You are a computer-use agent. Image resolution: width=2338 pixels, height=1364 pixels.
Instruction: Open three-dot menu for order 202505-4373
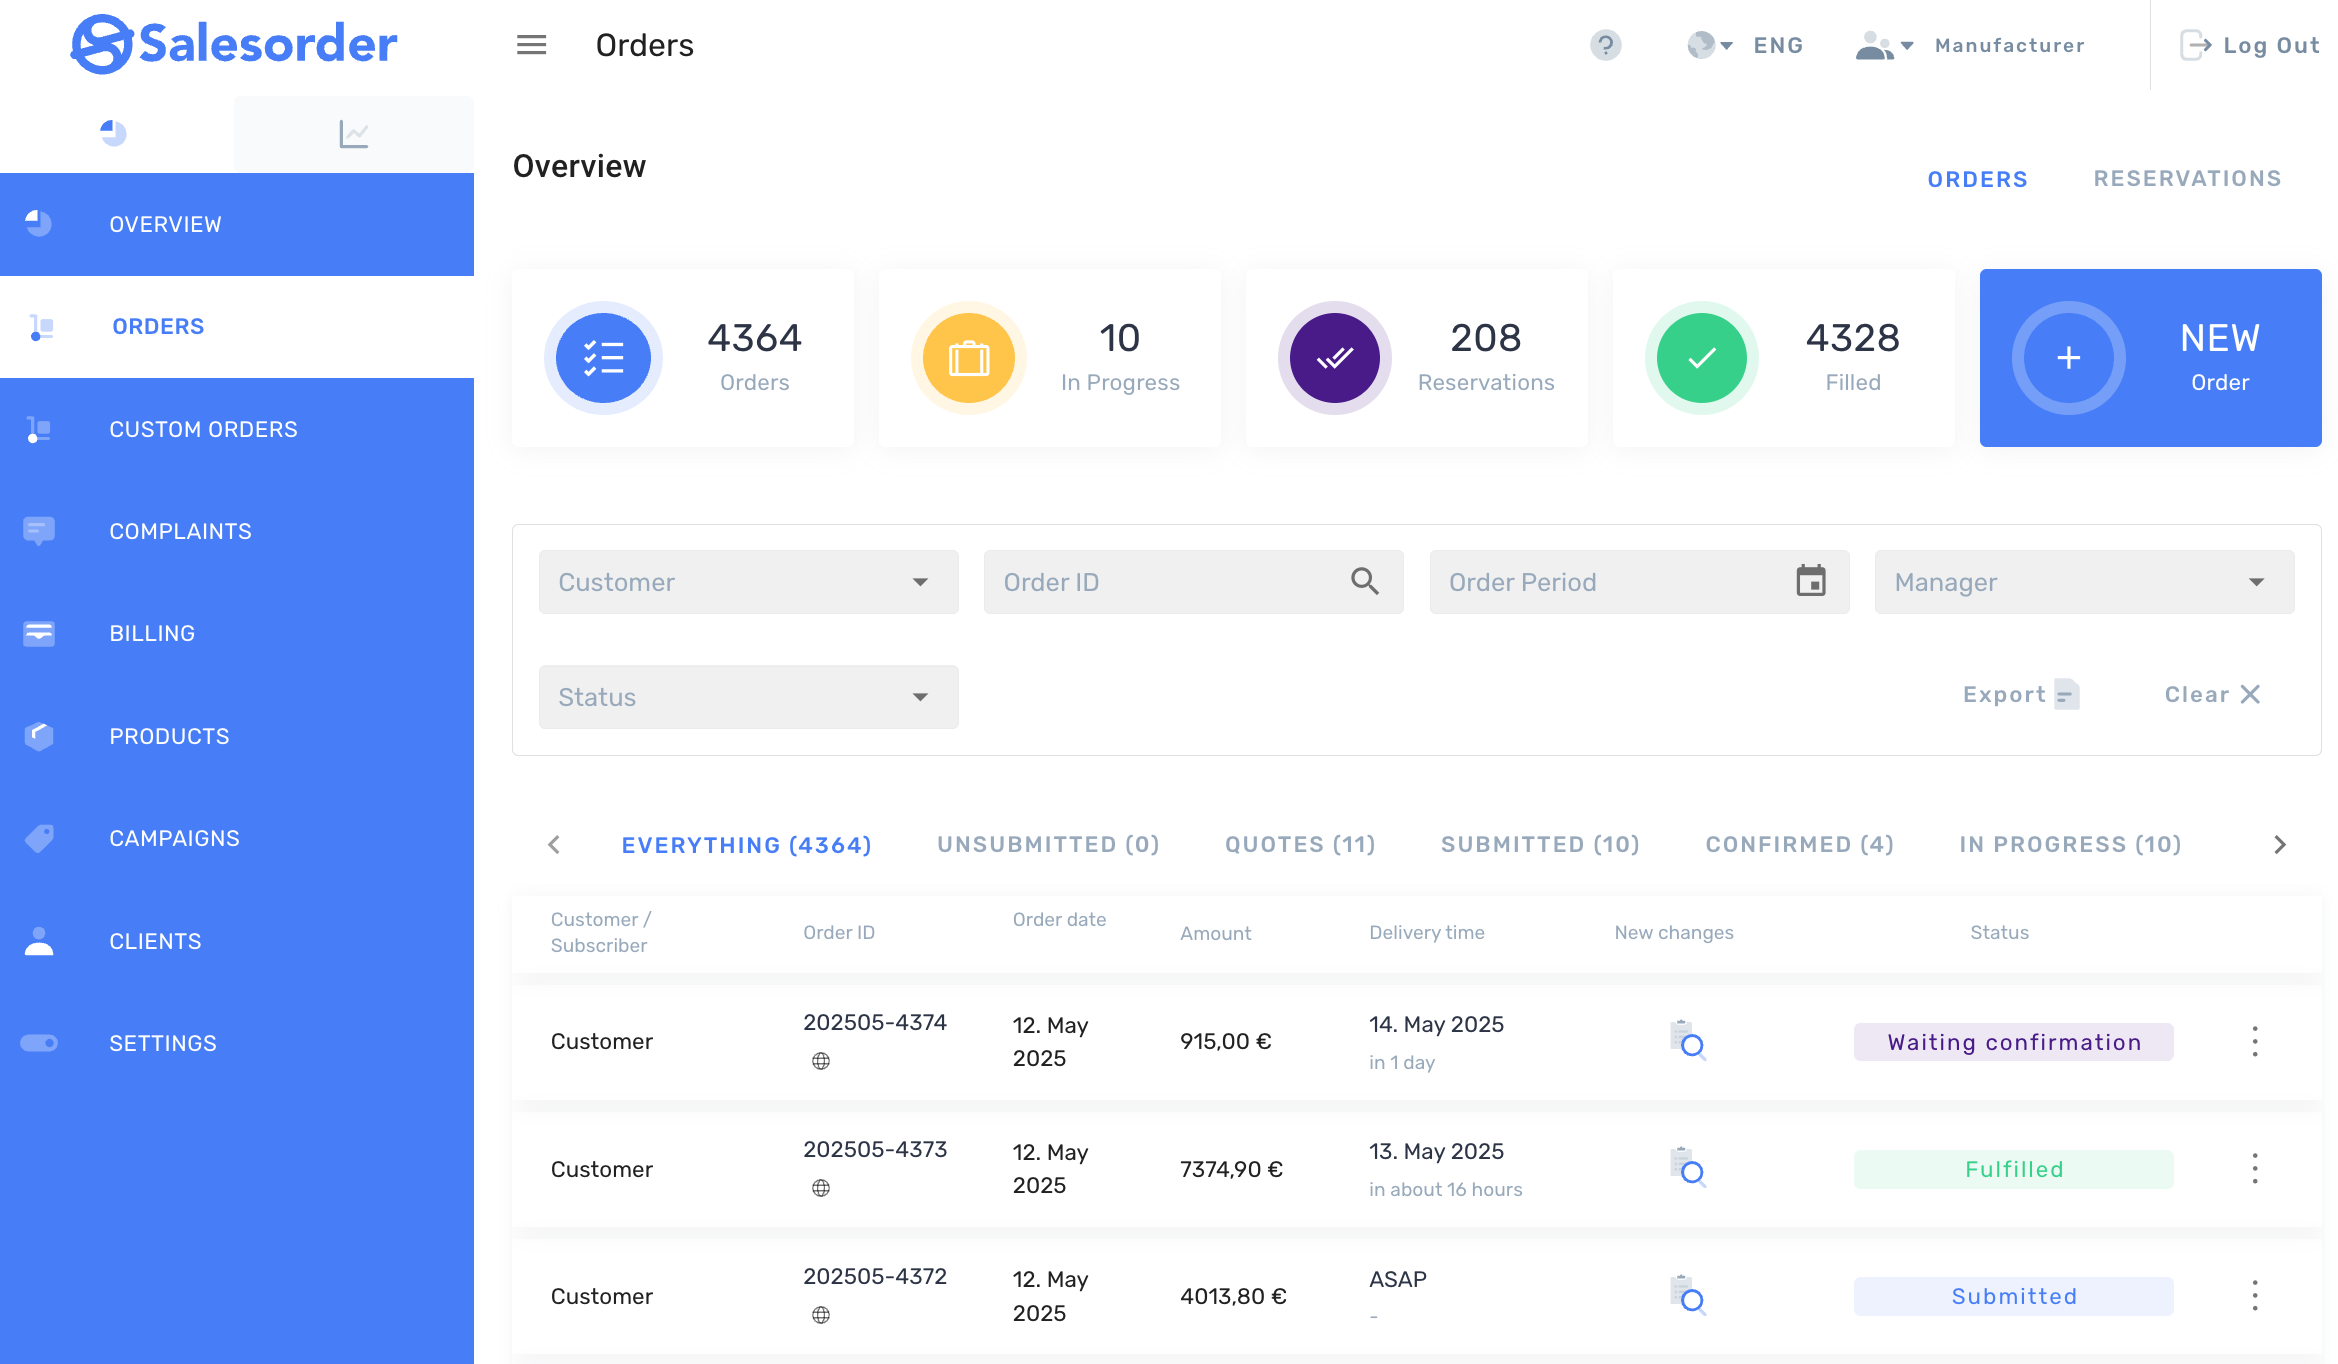(2254, 1169)
